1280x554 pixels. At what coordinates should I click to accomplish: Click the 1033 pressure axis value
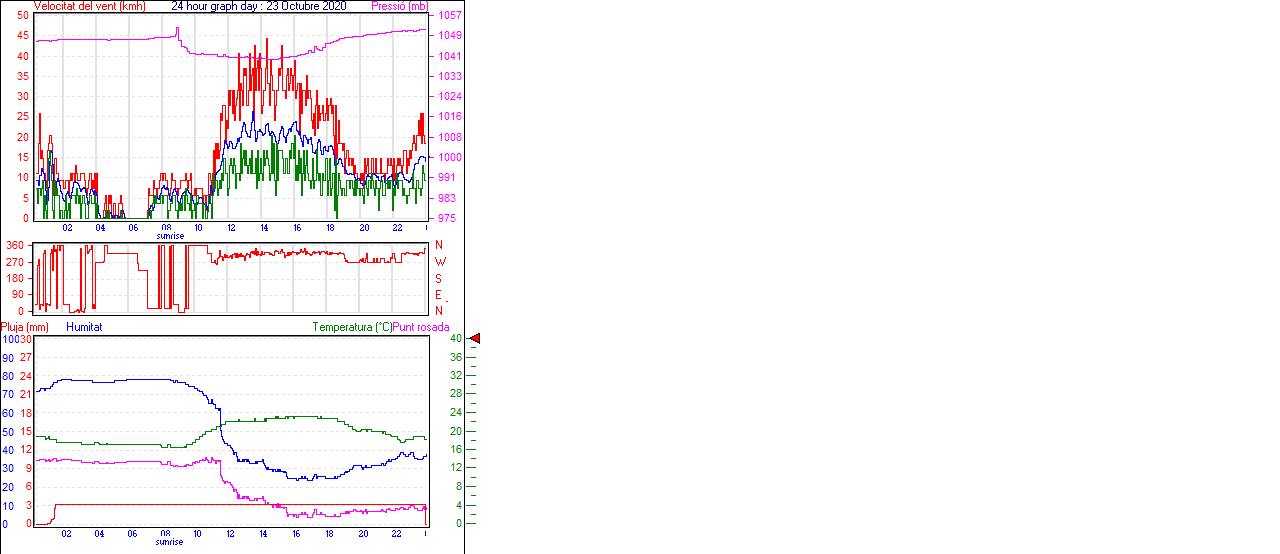coord(449,76)
